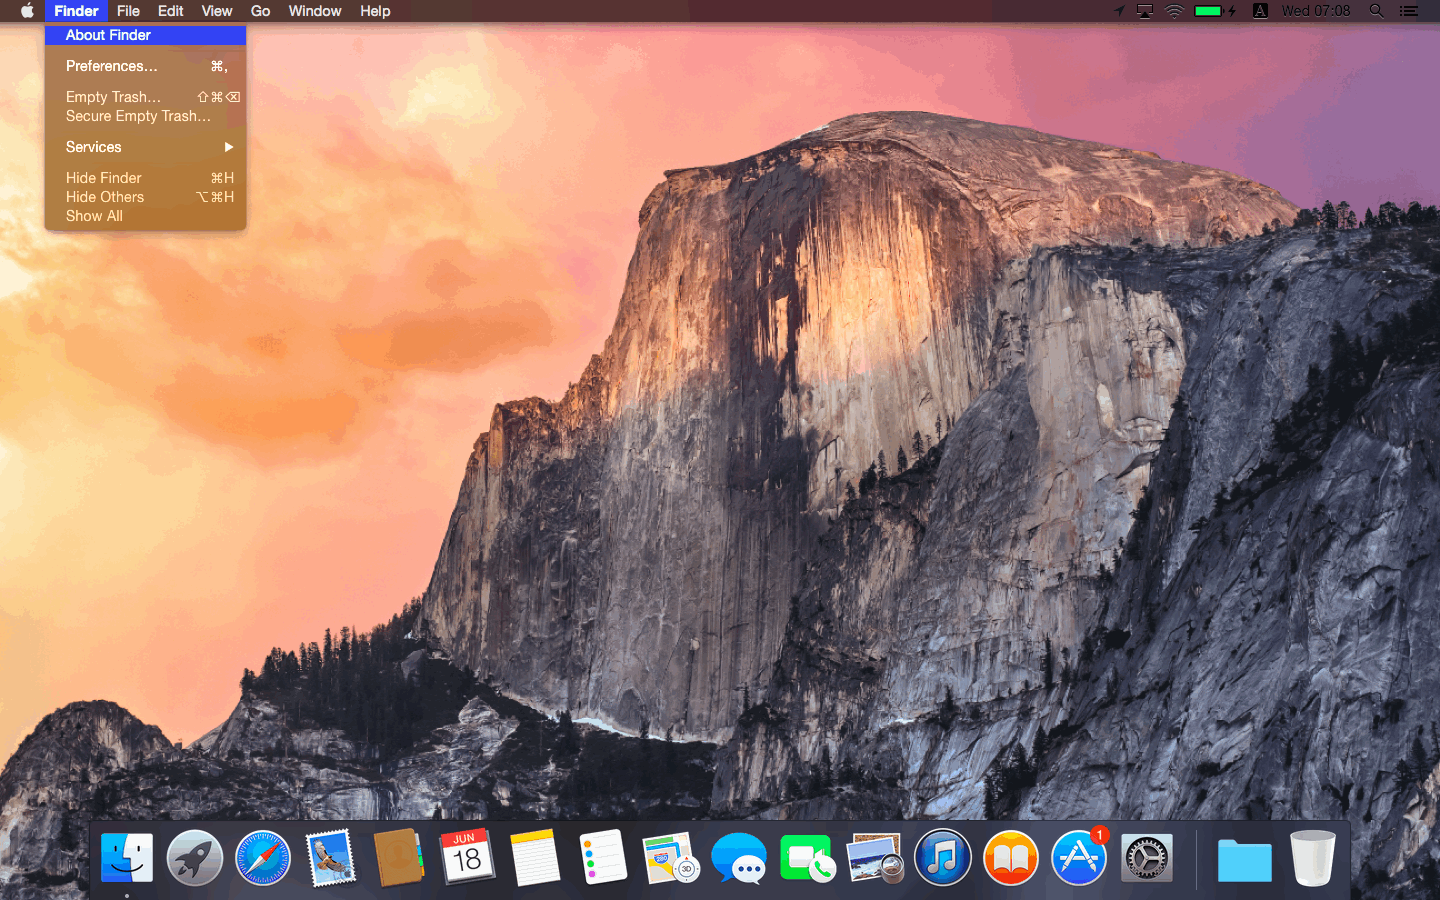
Task: Open FaceTime green camera icon
Action: pos(807,858)
